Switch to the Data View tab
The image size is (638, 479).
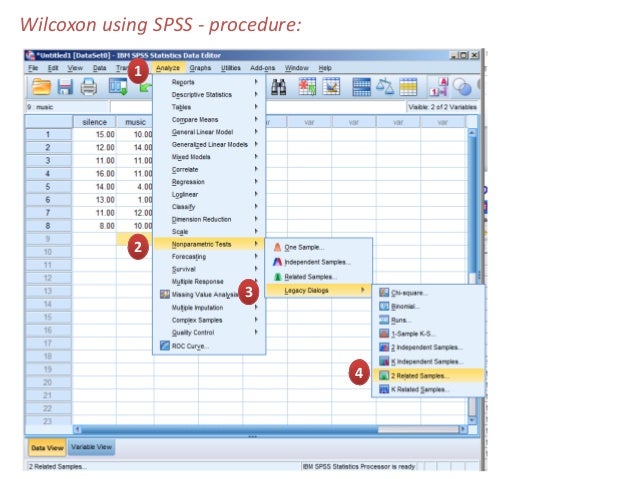click(47, 448)
